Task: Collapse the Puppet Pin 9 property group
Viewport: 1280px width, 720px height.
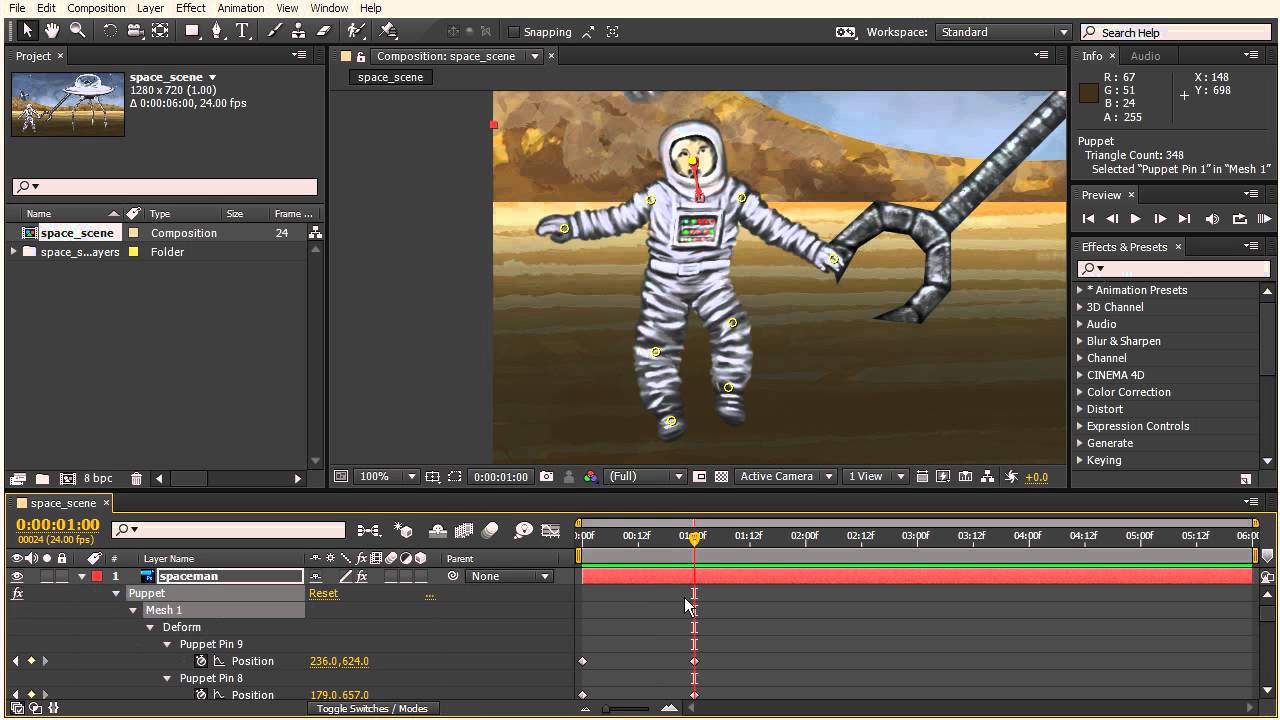Action: pyautogui.click(x=168, y=645)
